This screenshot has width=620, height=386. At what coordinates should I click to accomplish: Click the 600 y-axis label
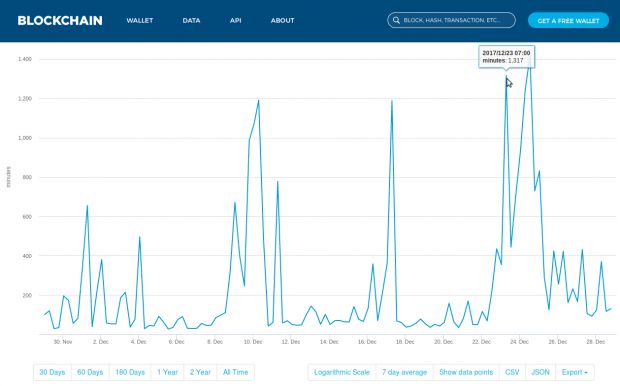[x=27, y=217]
